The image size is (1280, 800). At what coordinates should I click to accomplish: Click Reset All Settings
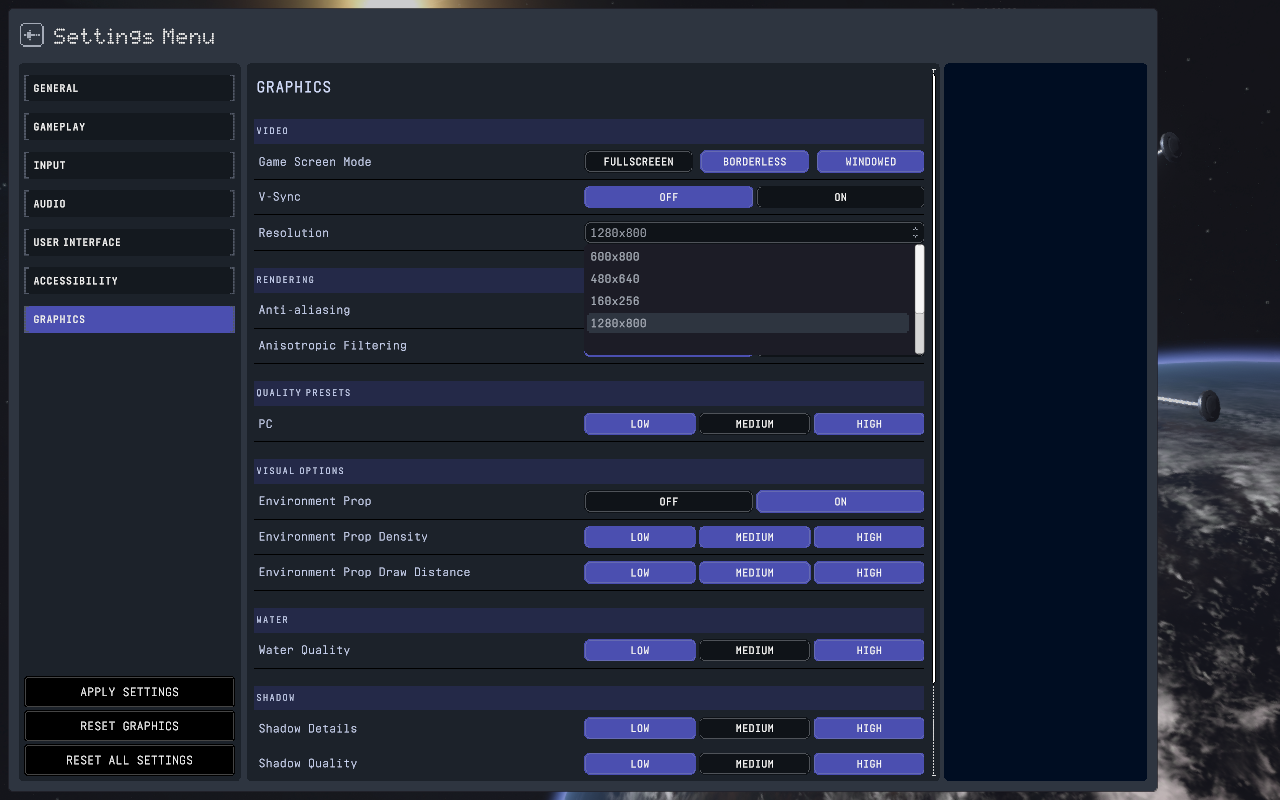pos(129,760)
